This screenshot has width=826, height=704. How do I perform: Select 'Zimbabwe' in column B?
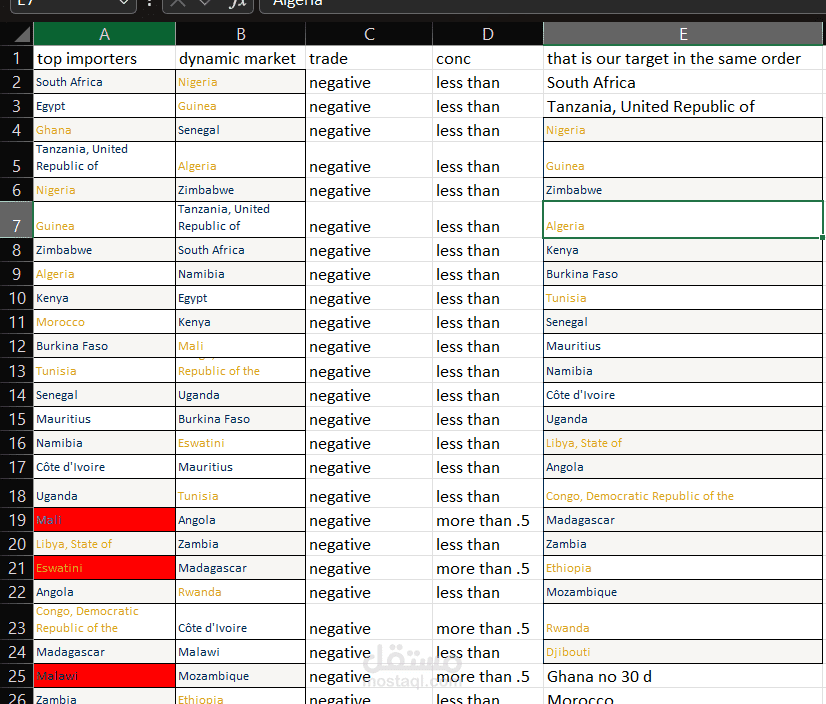tap(241, 190)
